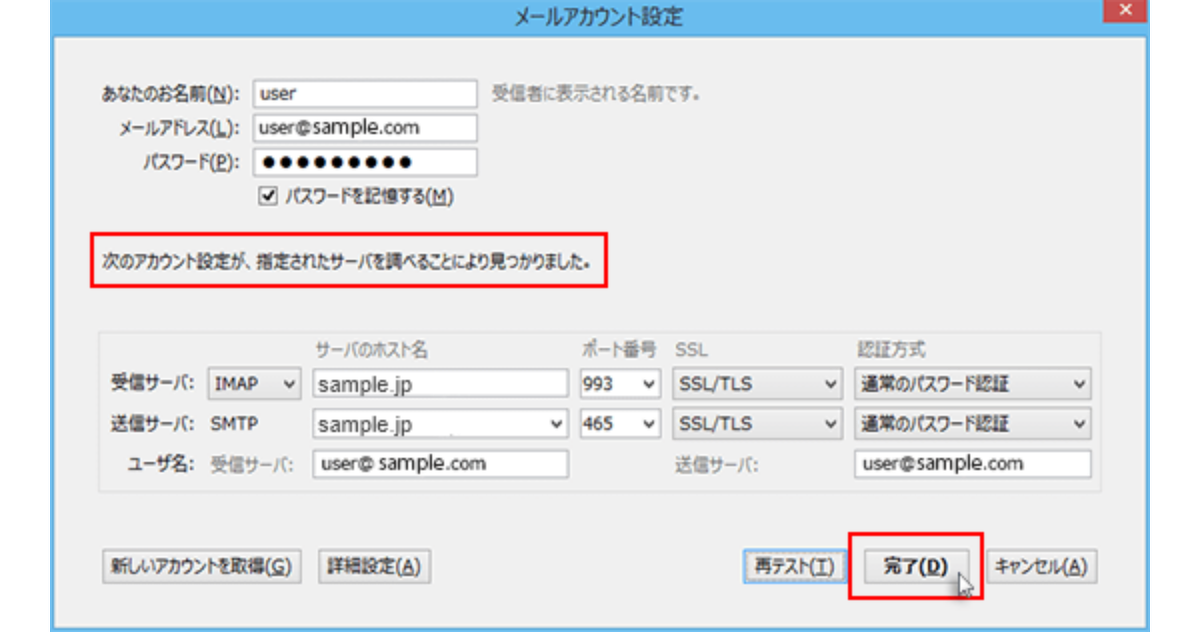Click the キャンセル button
Viewport: 1200px width, 632px height.
click(1041, 566)
